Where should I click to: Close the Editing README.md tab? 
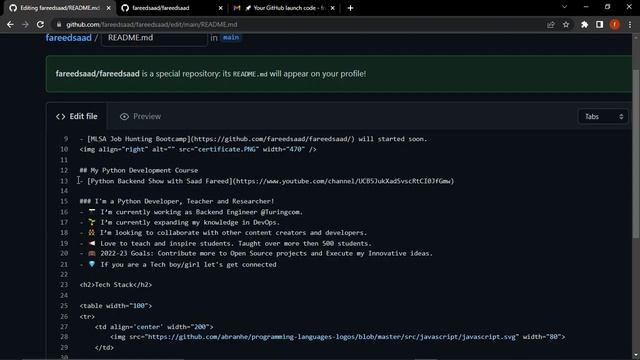coord(109,8)
